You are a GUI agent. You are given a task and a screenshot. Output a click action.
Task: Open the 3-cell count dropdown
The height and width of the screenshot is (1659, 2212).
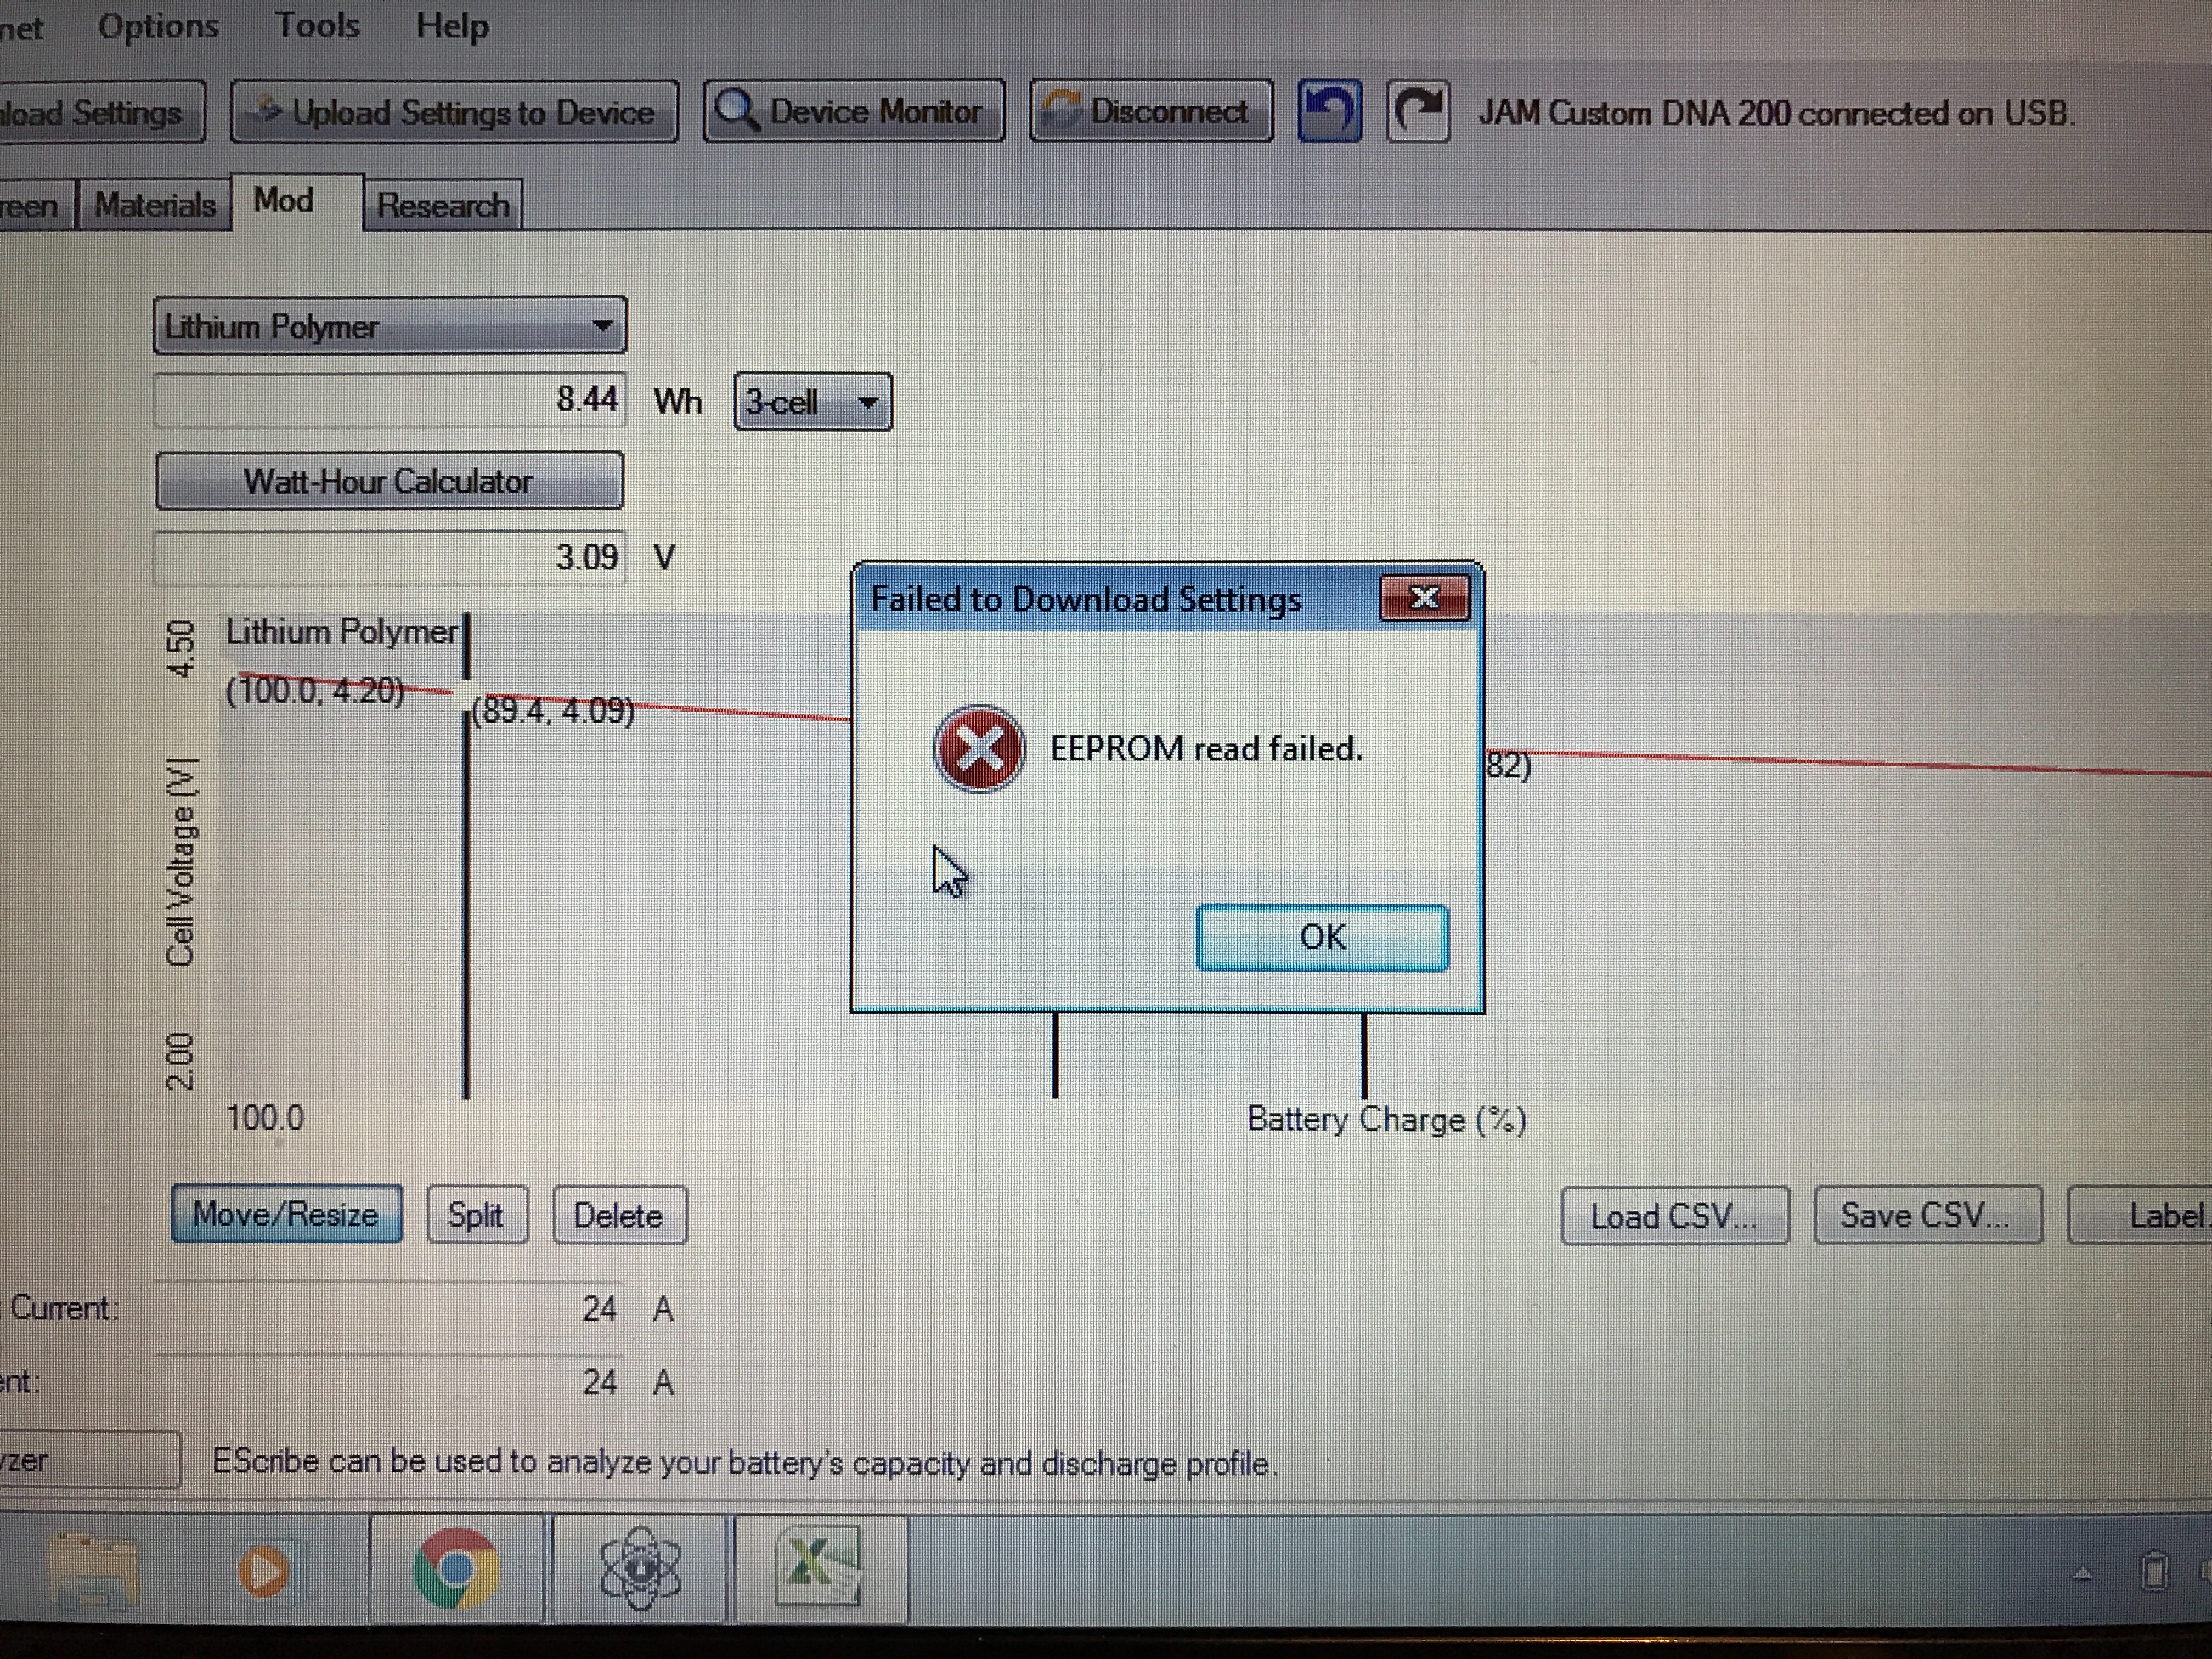[x=812, y=402]
